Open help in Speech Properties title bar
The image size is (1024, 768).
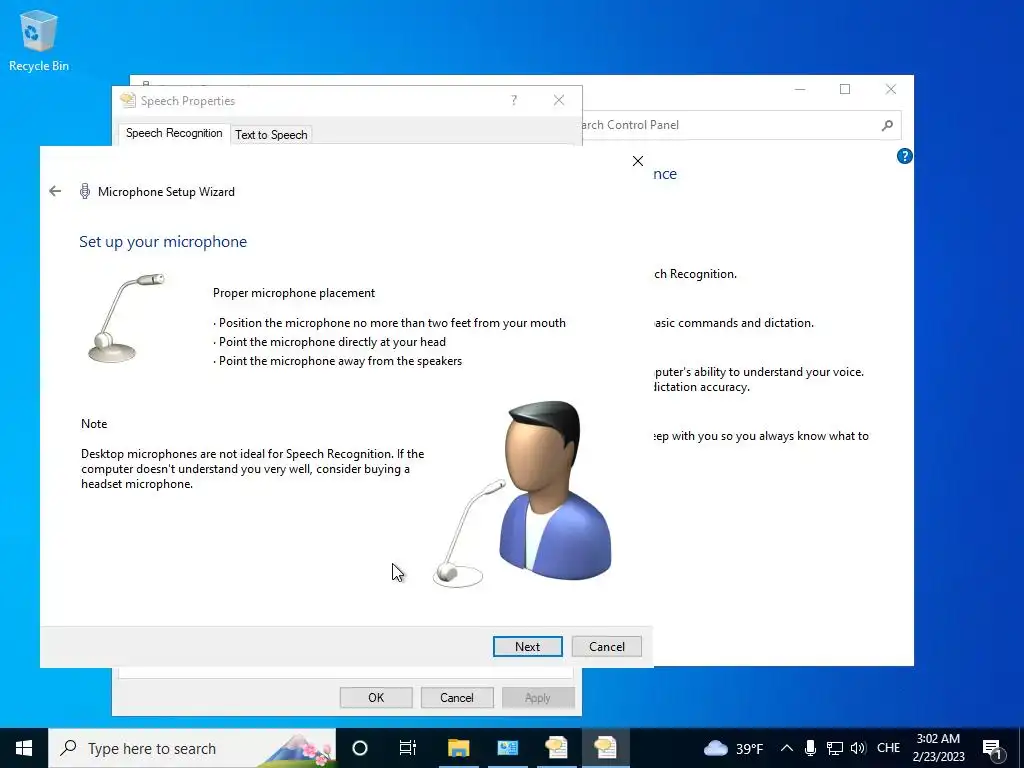pos(514,100)
